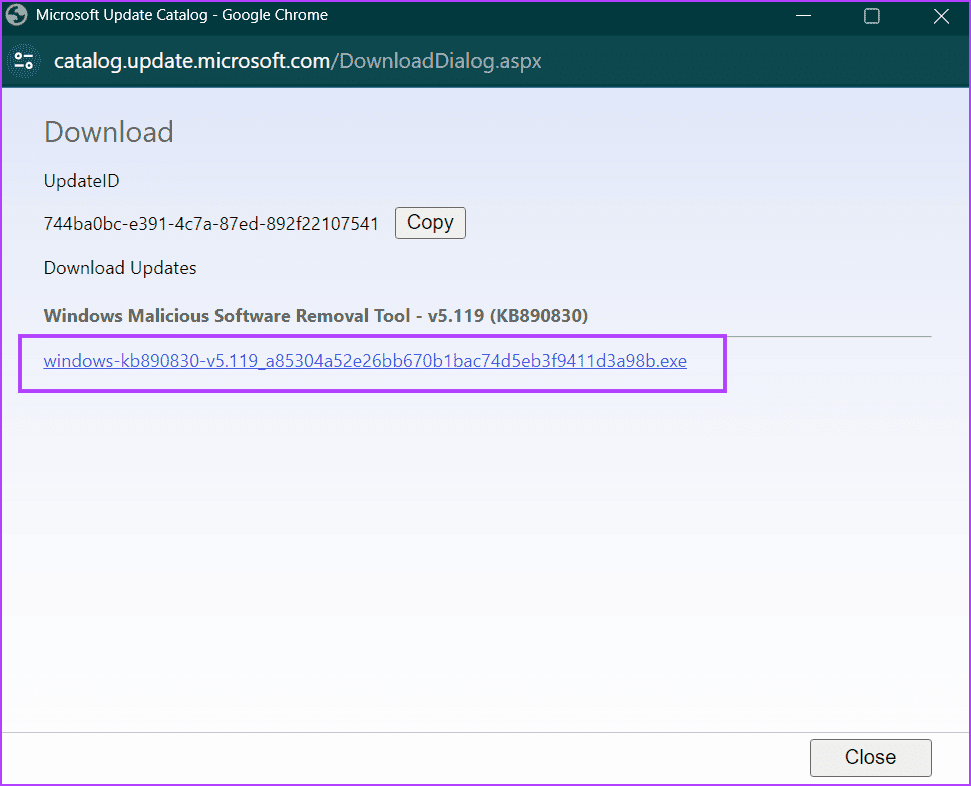This screenshot has height=786, width=971.
Task: Open the windows-kb890830-v5.119 .exe download link
Action: pos(365,361)
